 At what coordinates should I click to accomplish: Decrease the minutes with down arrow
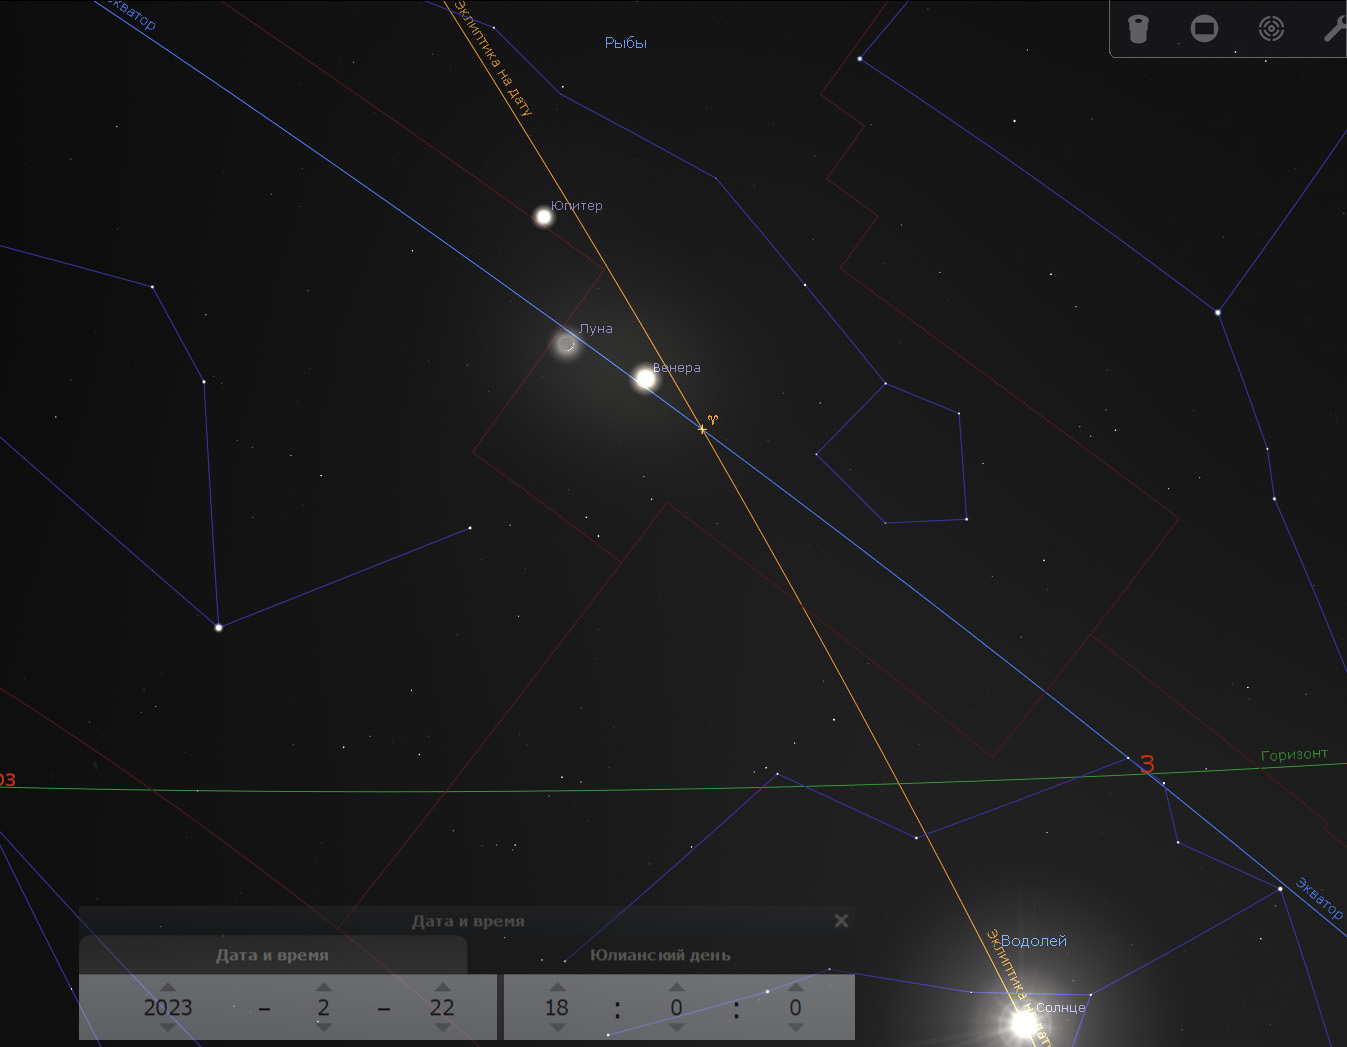[676, 1028]
